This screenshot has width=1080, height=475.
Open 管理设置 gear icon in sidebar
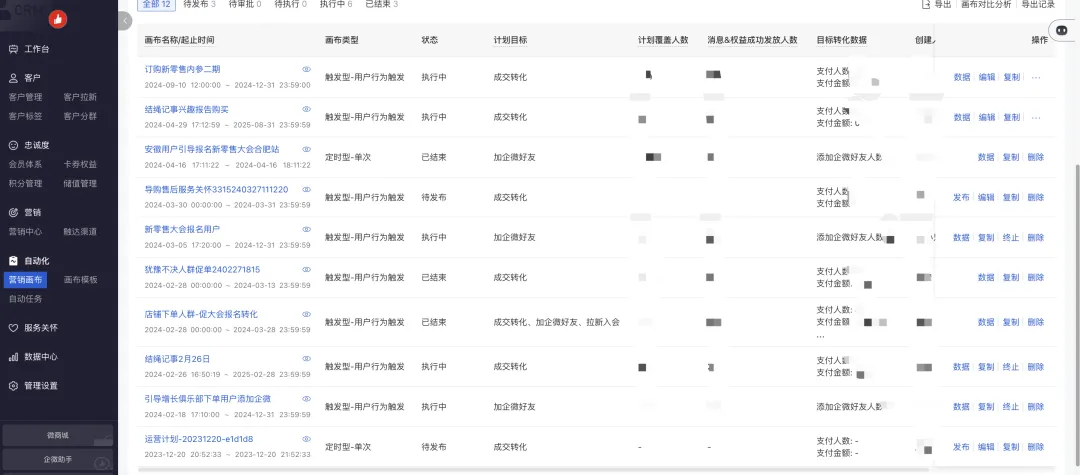[x=13, y=385]
